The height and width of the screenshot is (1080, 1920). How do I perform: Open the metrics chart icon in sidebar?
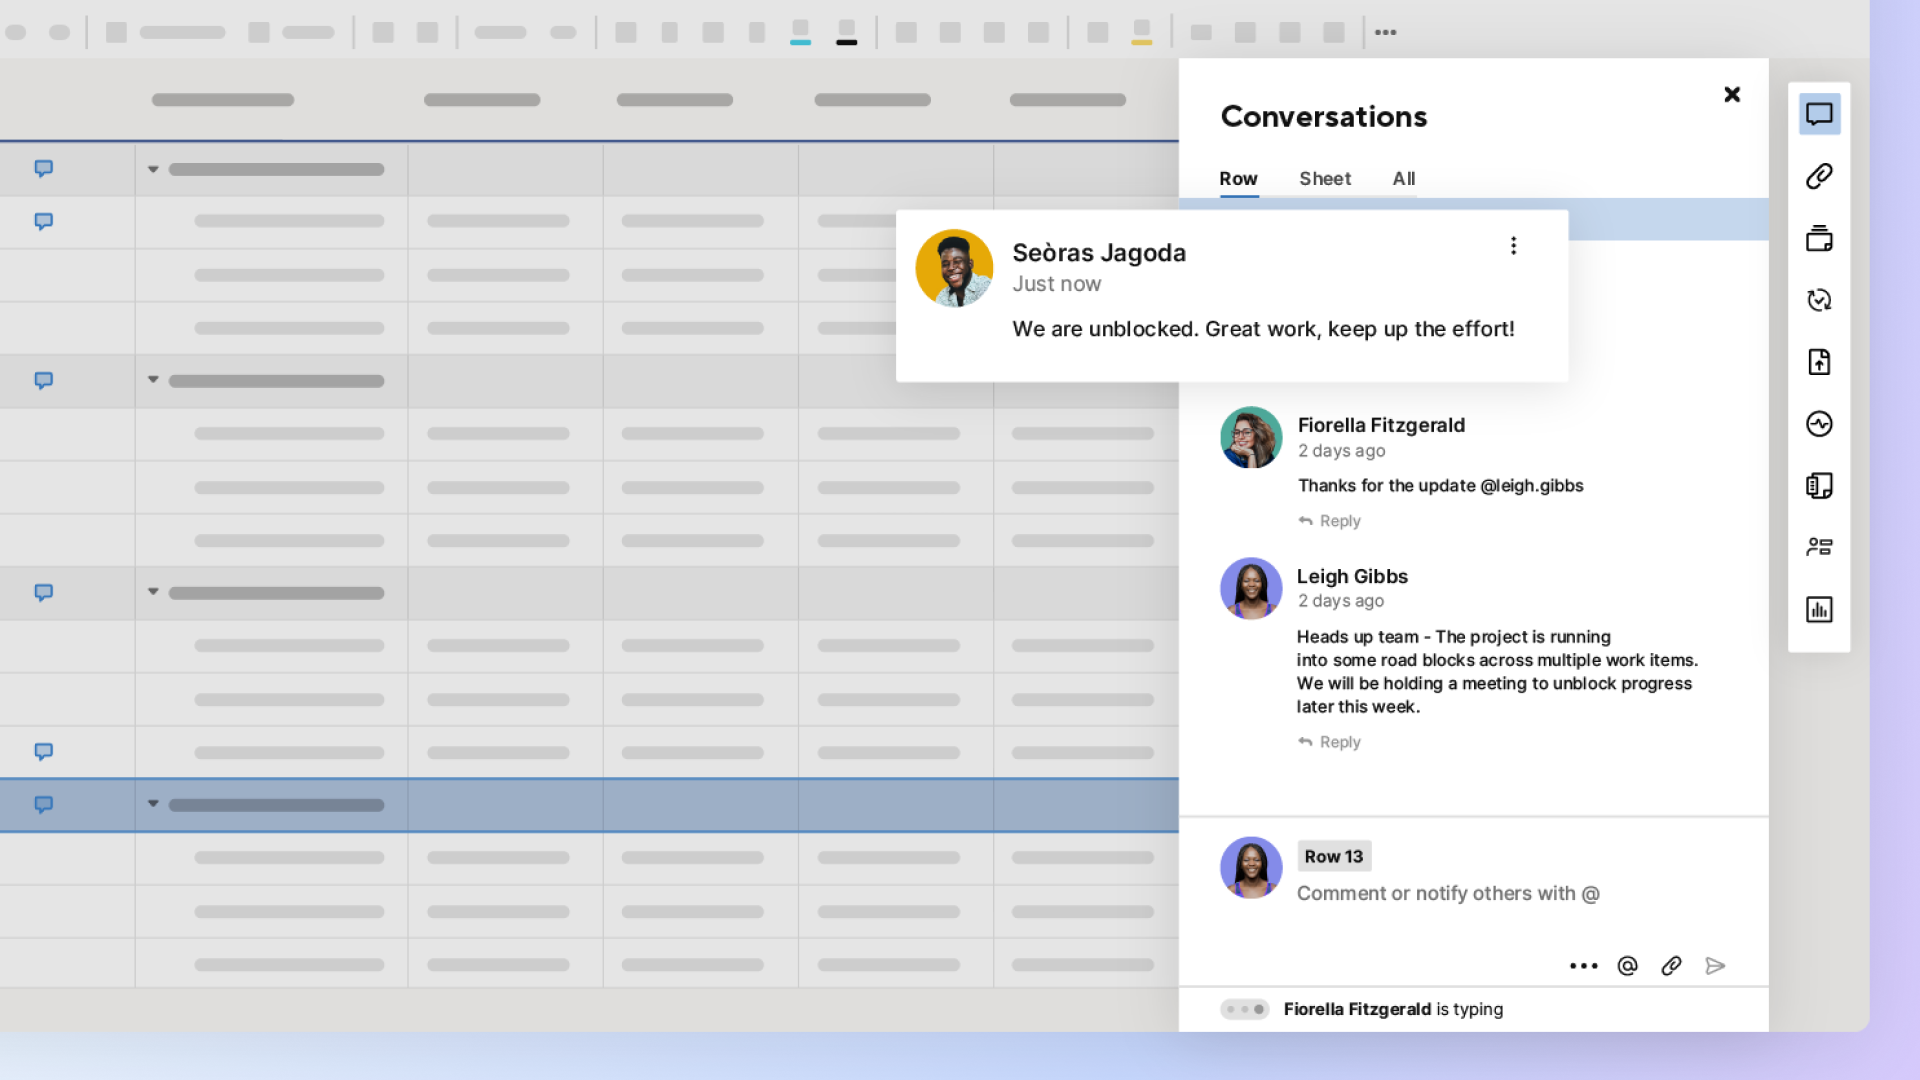tap(1819, 609)
